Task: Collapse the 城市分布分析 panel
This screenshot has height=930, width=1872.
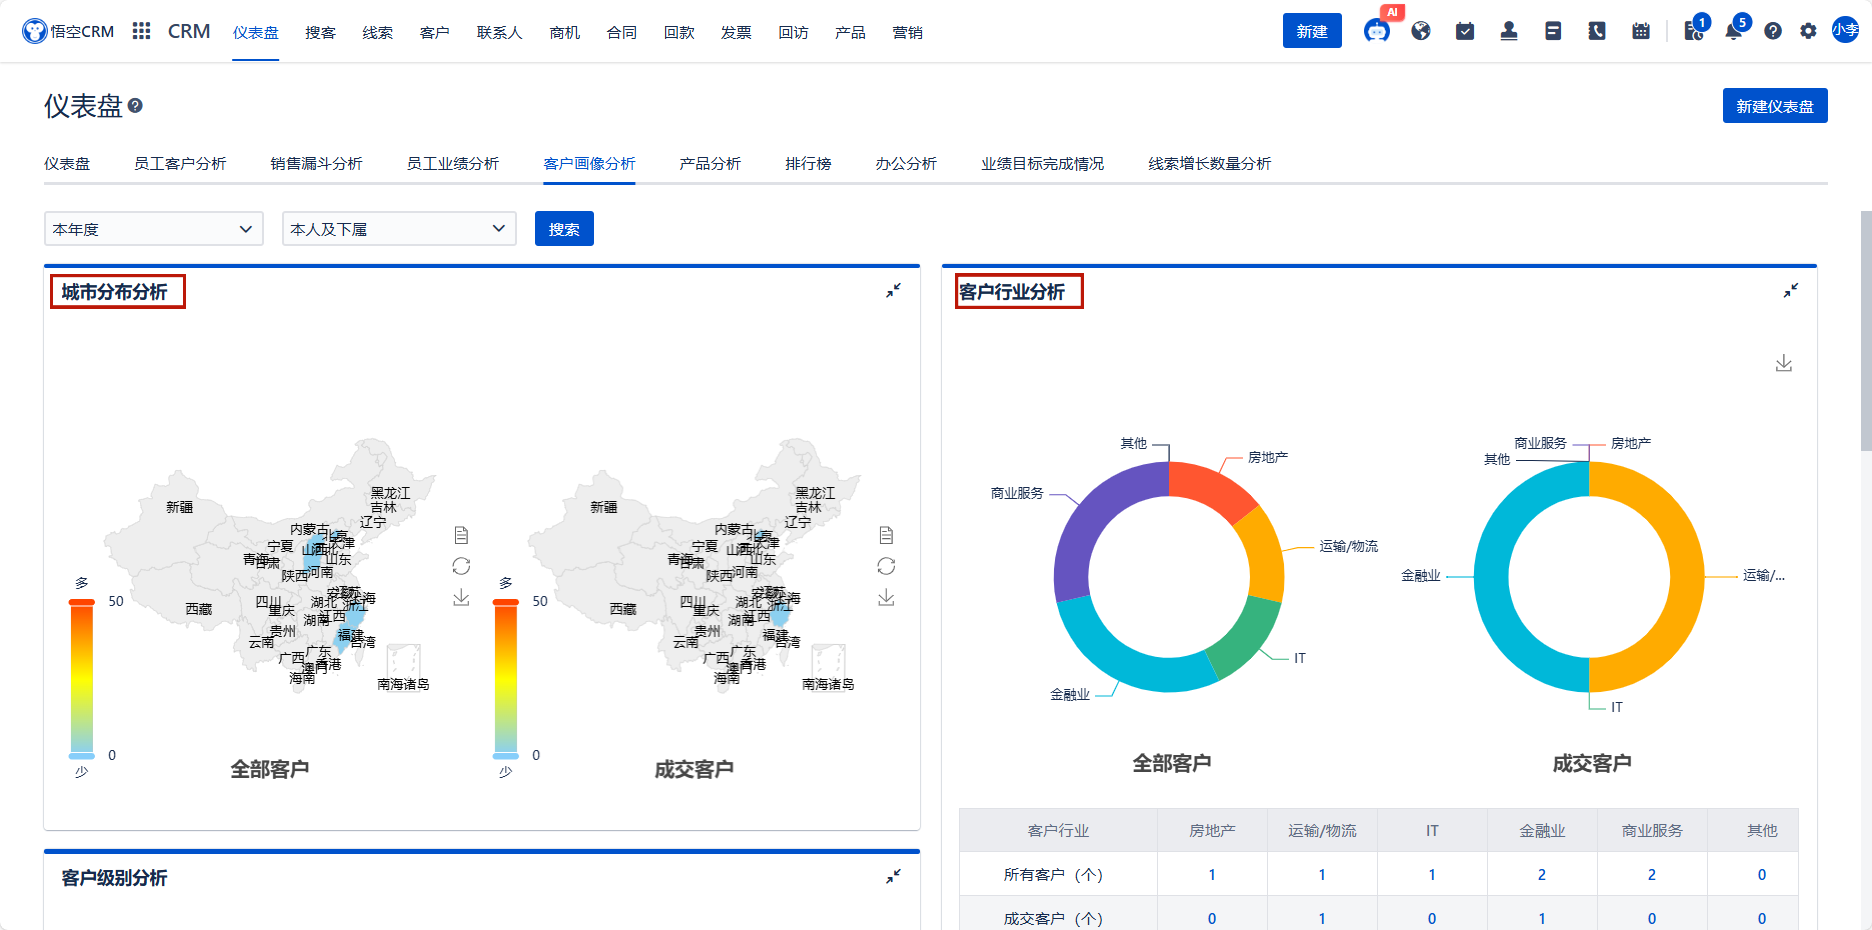Action: point(893,290)
